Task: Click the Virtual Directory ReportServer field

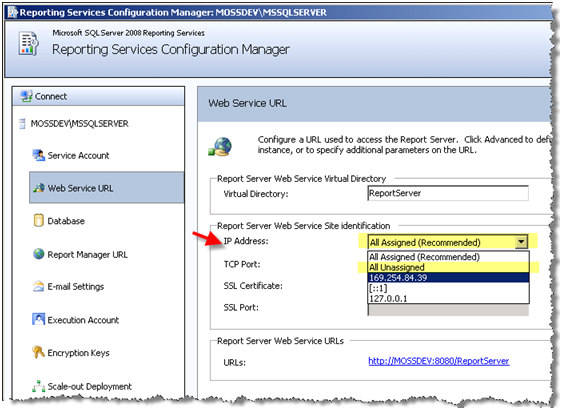Action: pos(448,193)
